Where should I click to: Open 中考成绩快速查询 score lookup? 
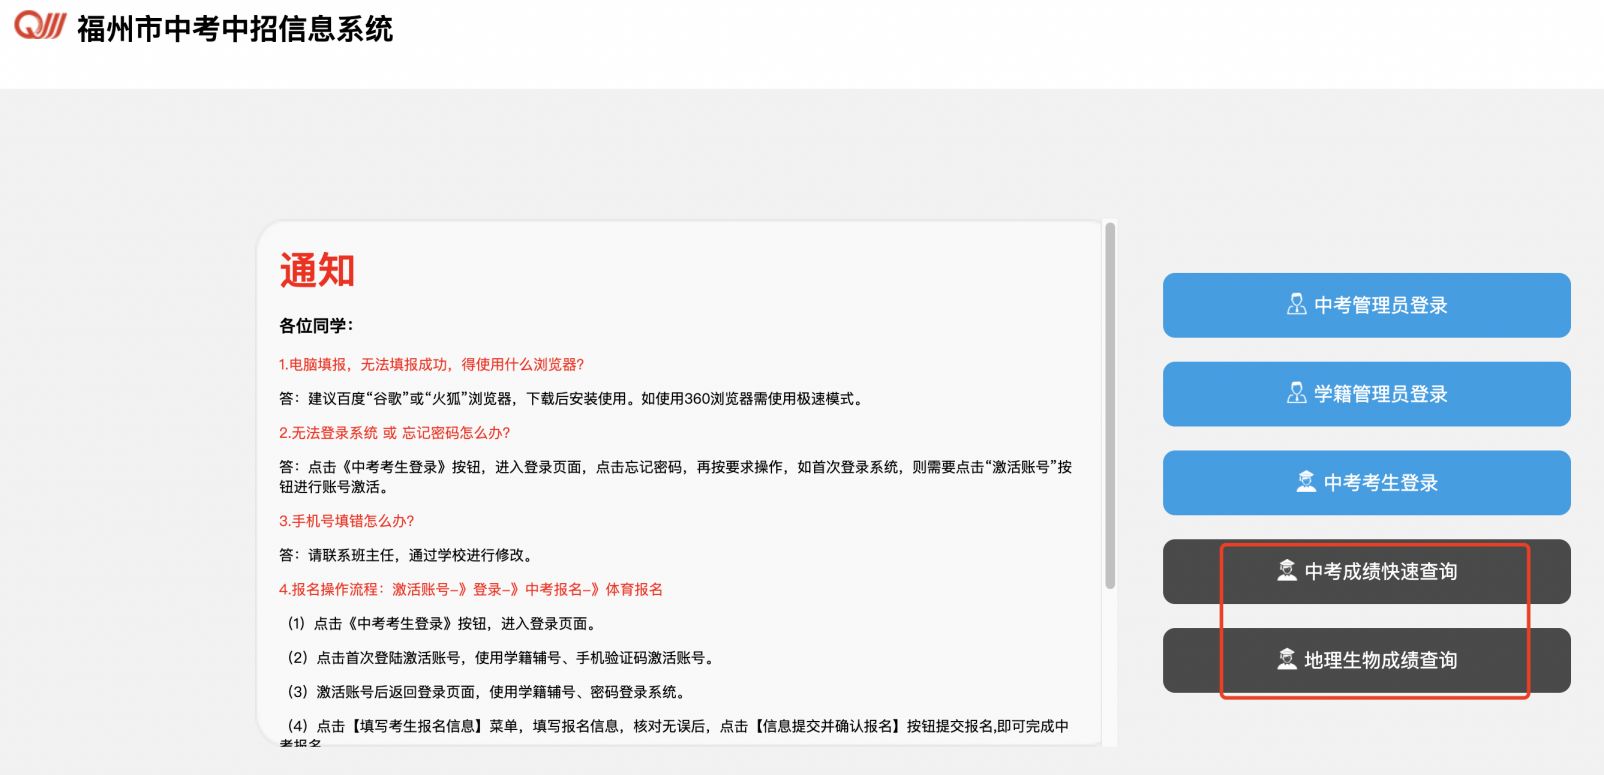click(1380, 572)
